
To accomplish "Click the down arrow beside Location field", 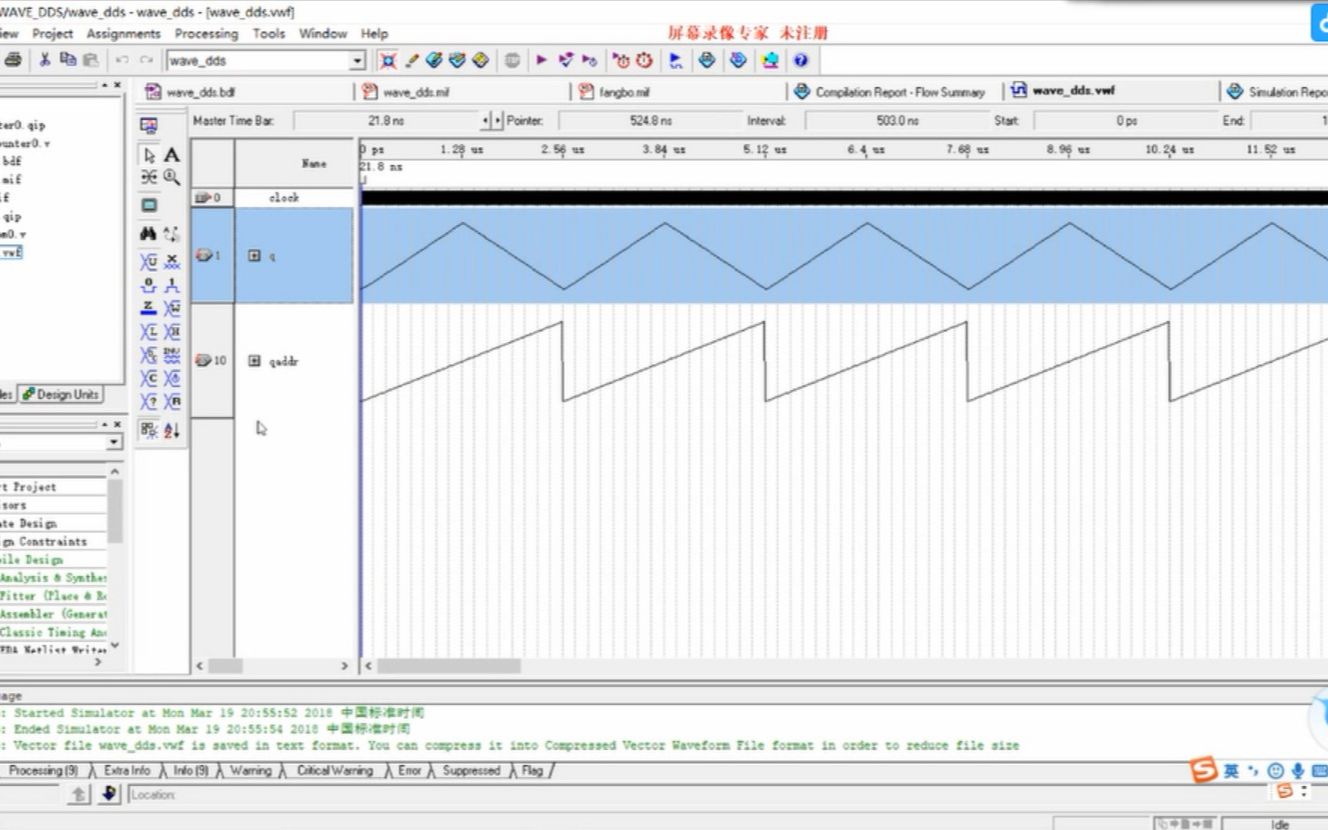I will 110,795.
